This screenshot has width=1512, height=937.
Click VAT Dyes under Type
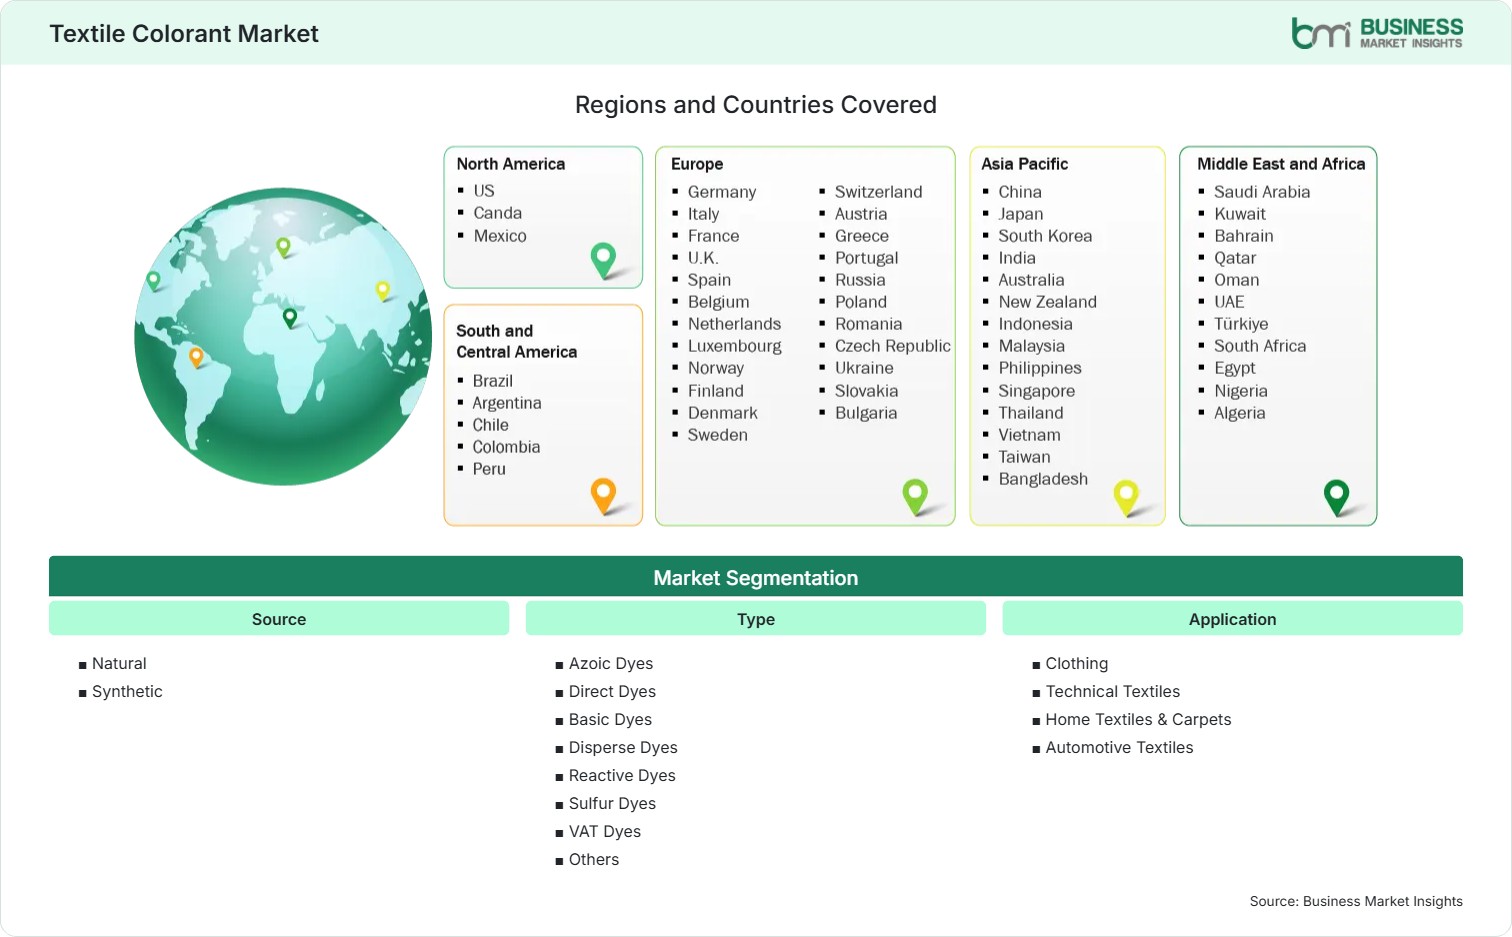[605, 832]
